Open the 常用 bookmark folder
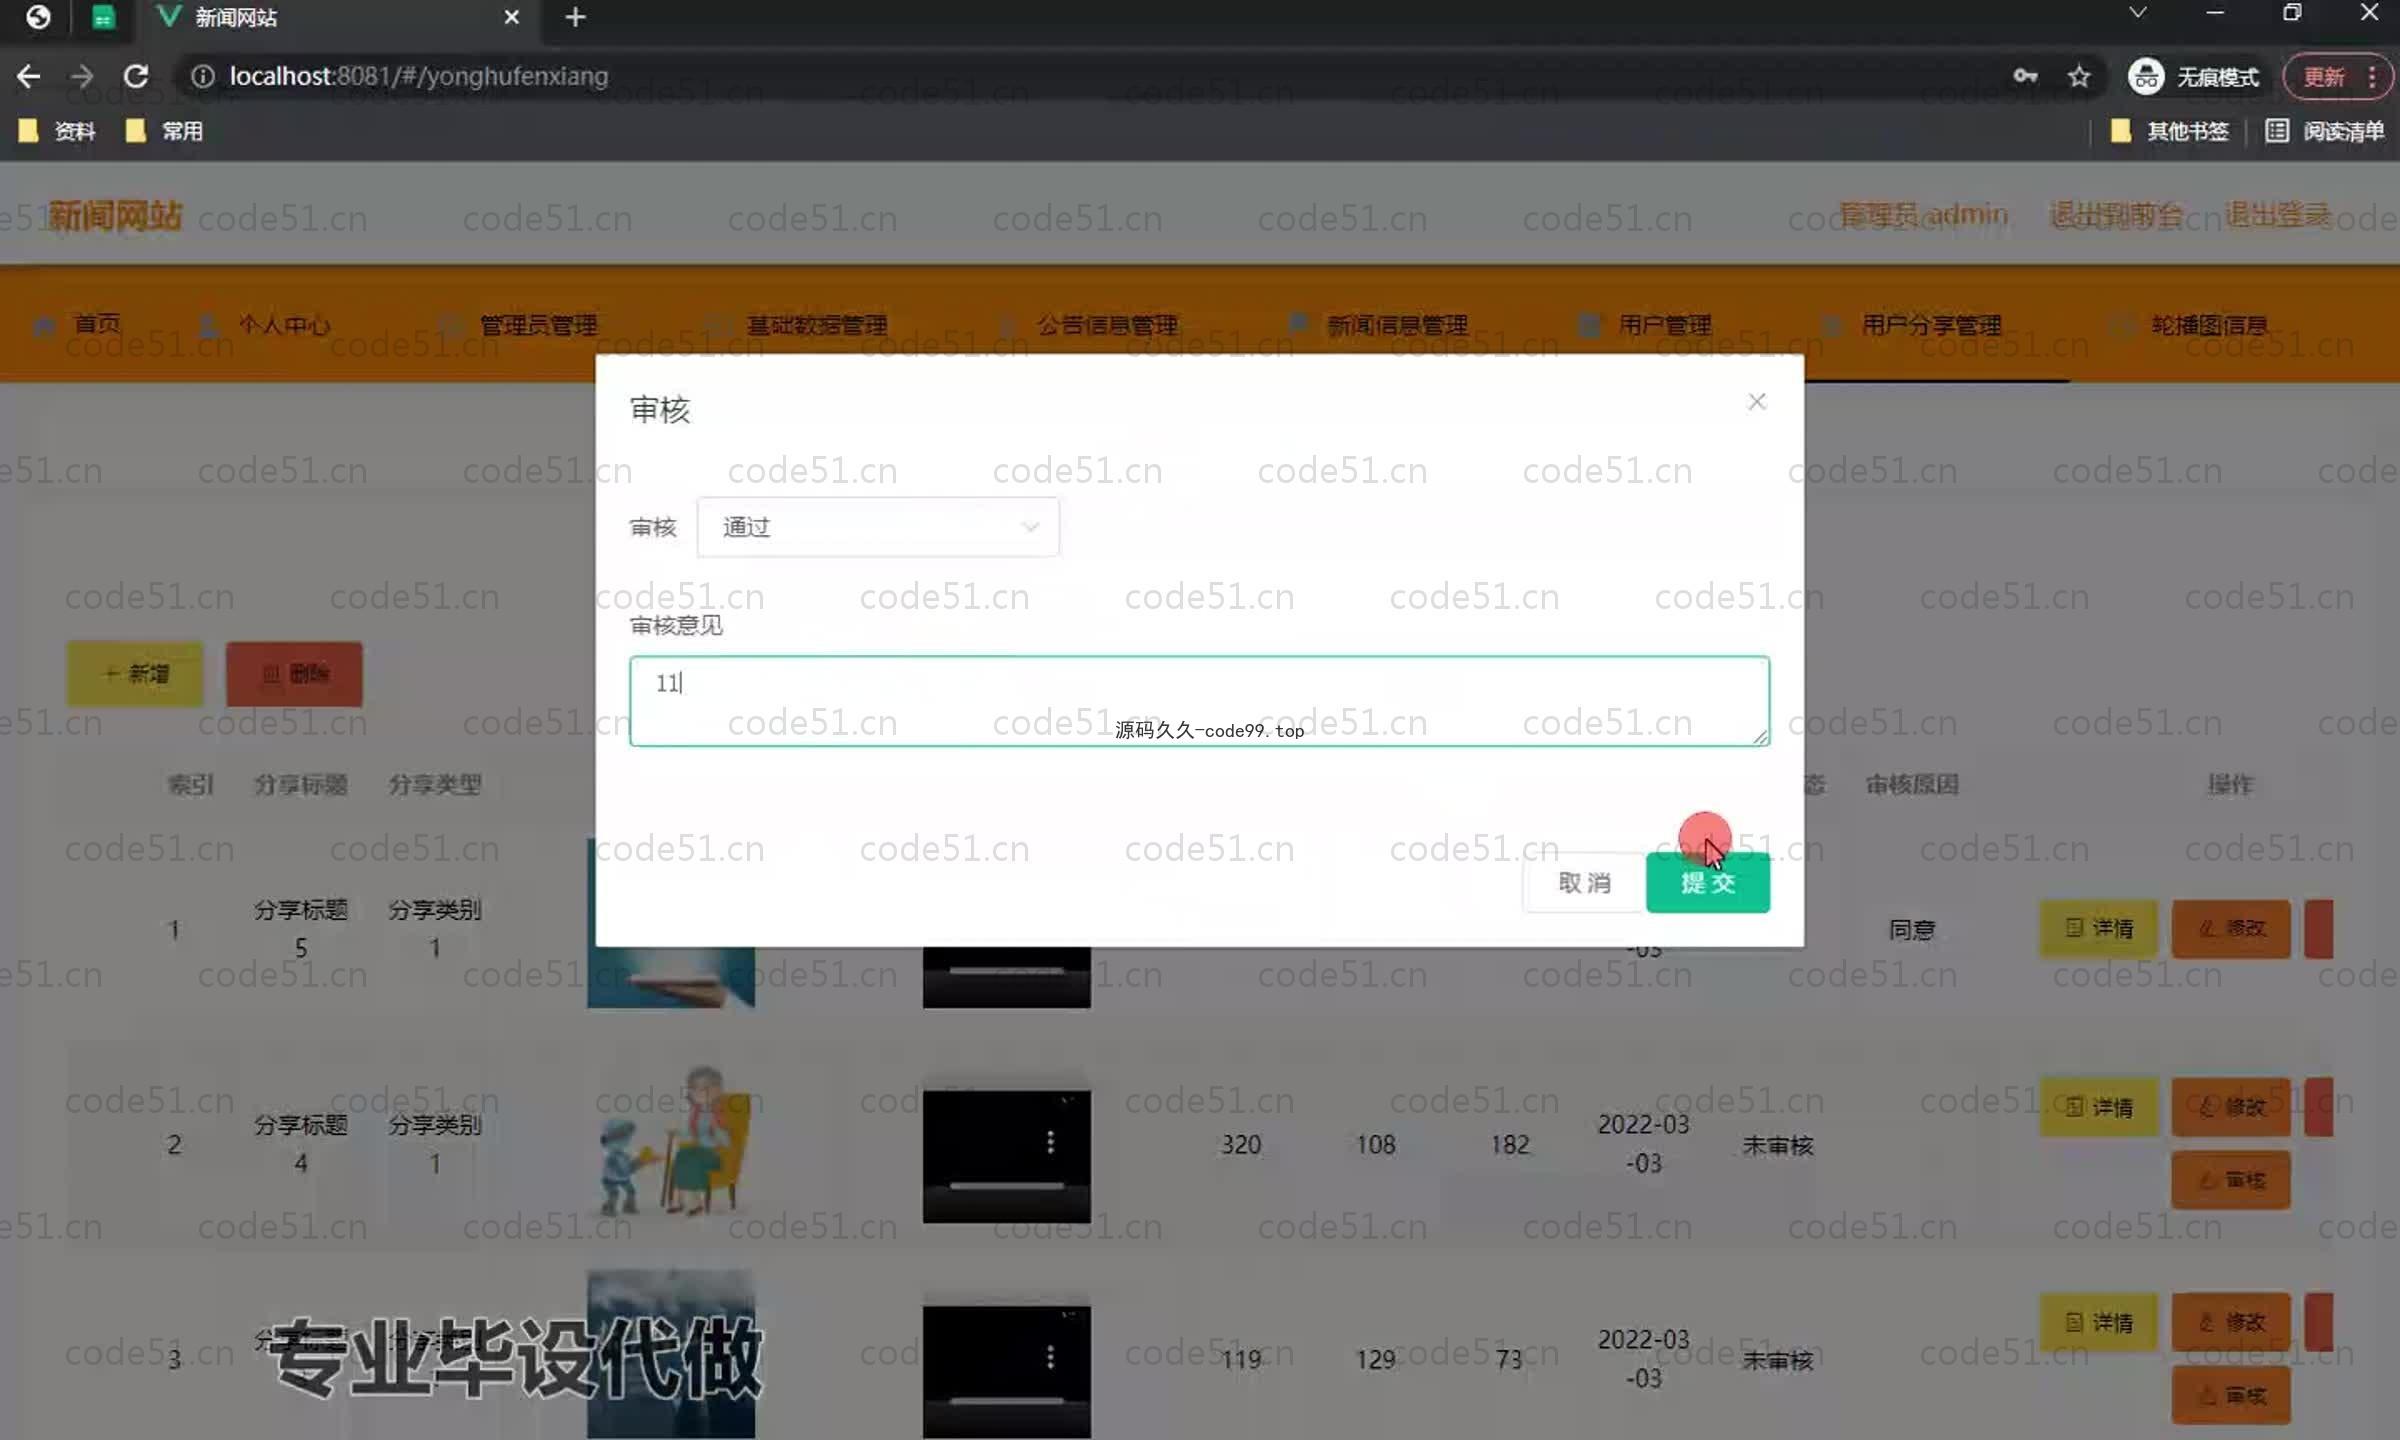 [165, 131]
